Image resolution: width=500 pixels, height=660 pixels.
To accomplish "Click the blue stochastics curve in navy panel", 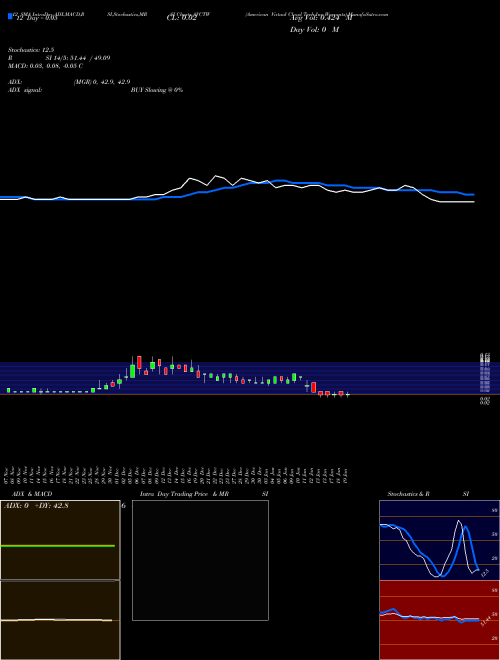I will pyautogui.click(x=429, y=550).
